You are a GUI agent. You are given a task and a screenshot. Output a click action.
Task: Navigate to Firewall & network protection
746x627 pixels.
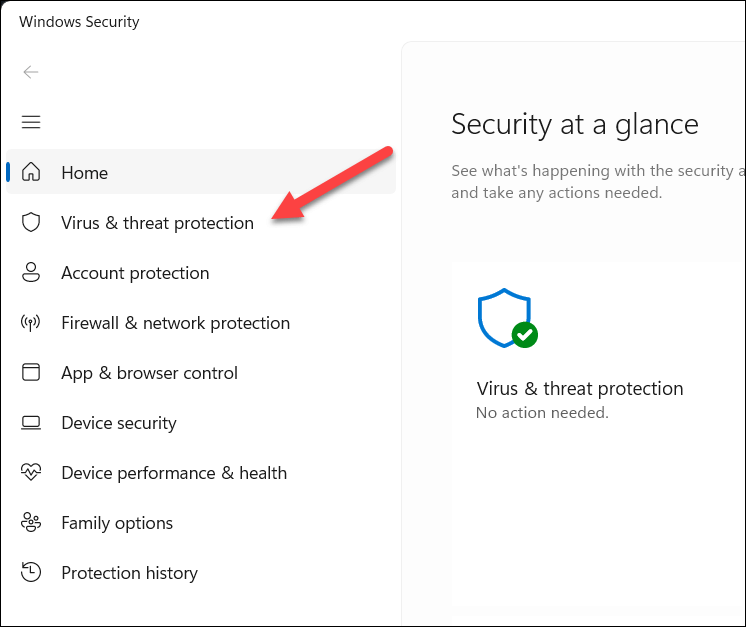[175, 323]
